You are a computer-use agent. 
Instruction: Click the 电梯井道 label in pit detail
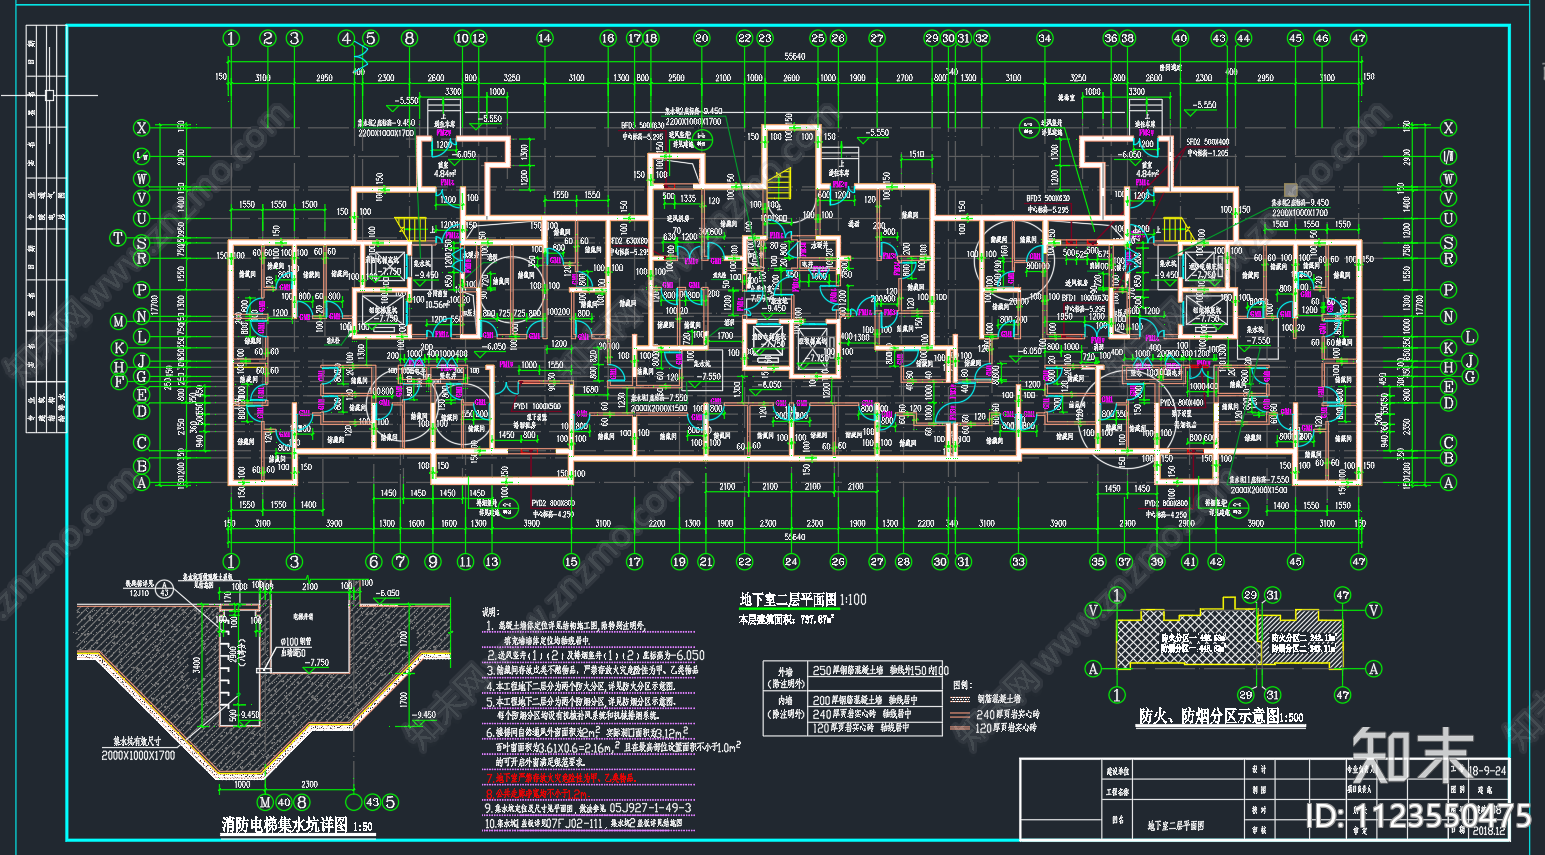pyautogui.click(x=302, y=618)
